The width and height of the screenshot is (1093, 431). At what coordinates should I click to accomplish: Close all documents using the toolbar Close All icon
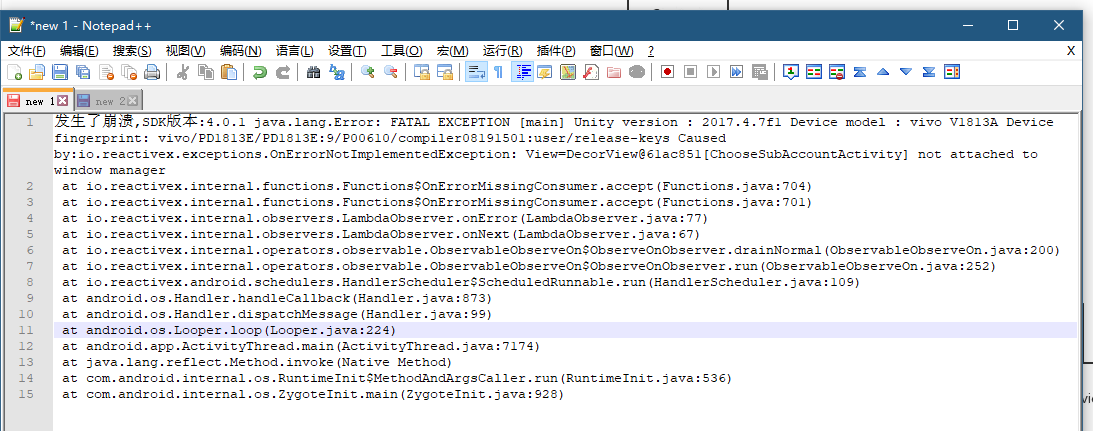(129, 72)
